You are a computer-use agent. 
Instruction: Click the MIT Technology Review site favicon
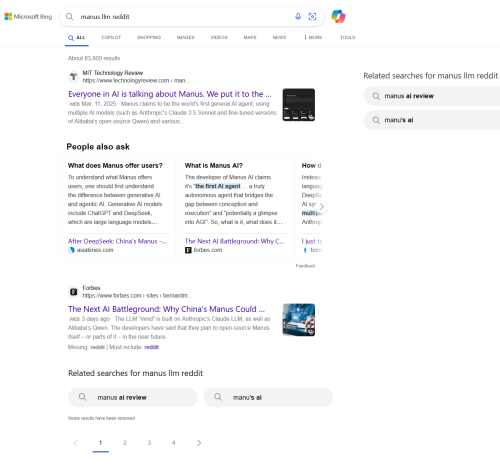pos(73,77)
